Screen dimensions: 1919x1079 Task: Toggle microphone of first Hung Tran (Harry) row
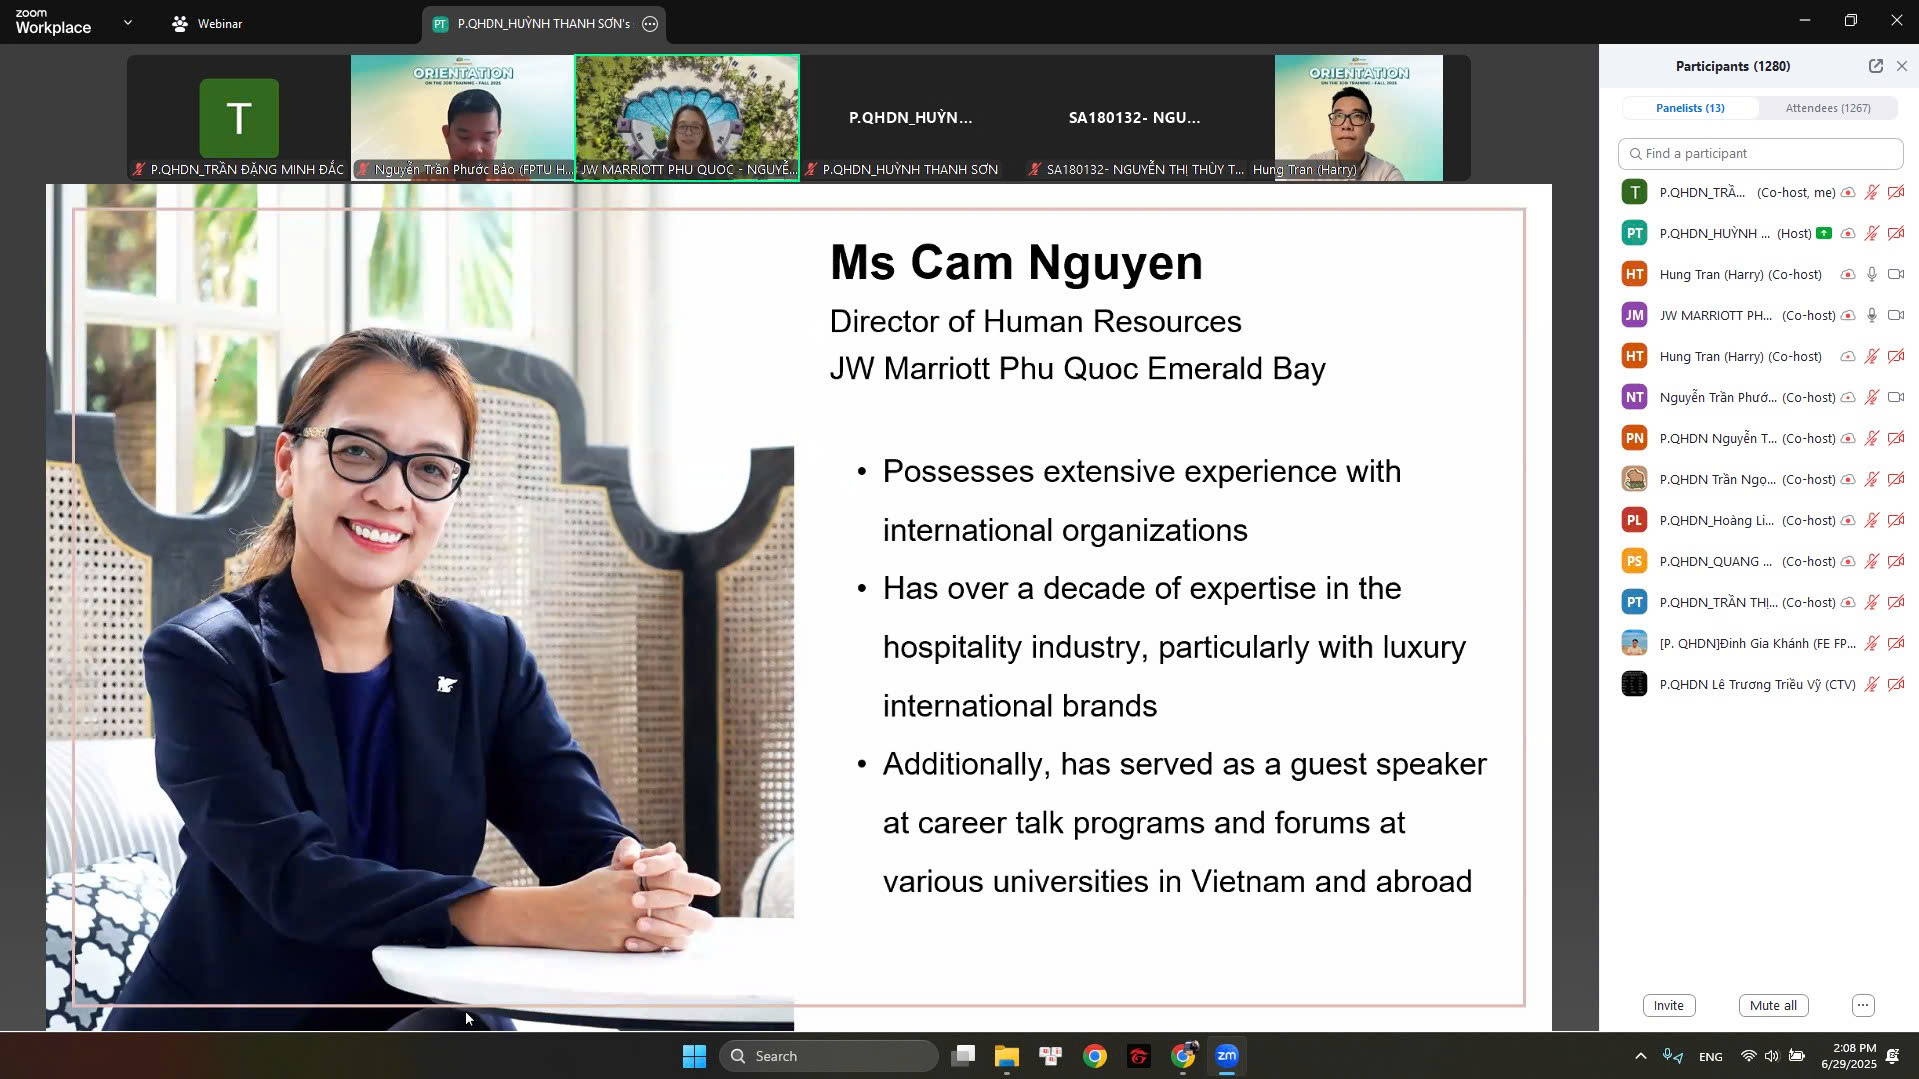(x=1871, y=274)
